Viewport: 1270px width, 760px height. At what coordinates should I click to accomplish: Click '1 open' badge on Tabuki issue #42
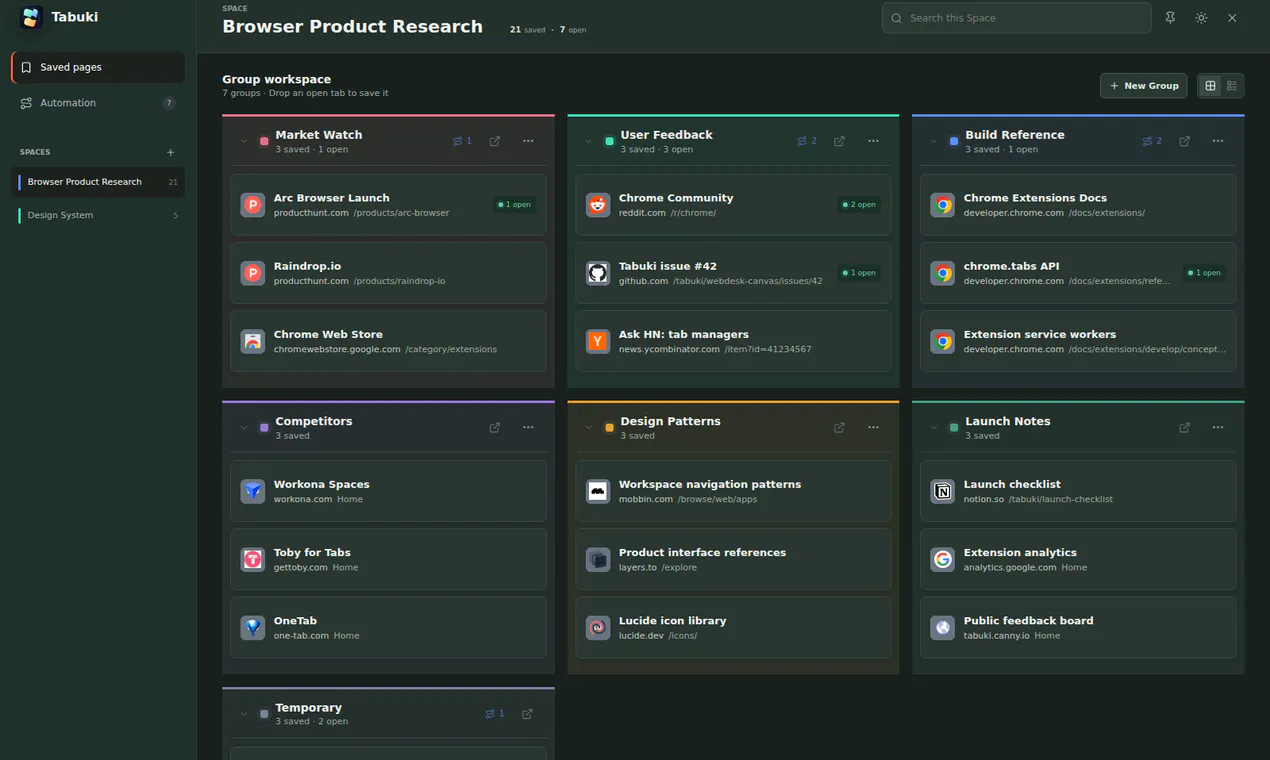pyautogui.click(x=858, y=273)
